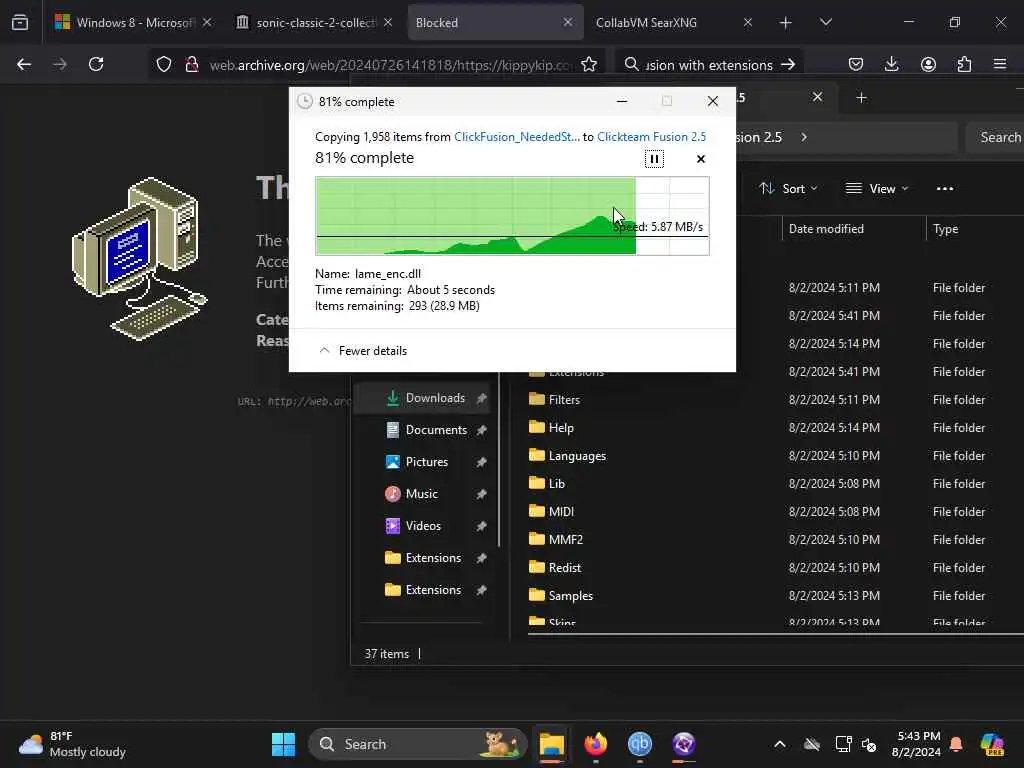Open Firefox from the taskbar

[x=596, y=744]
